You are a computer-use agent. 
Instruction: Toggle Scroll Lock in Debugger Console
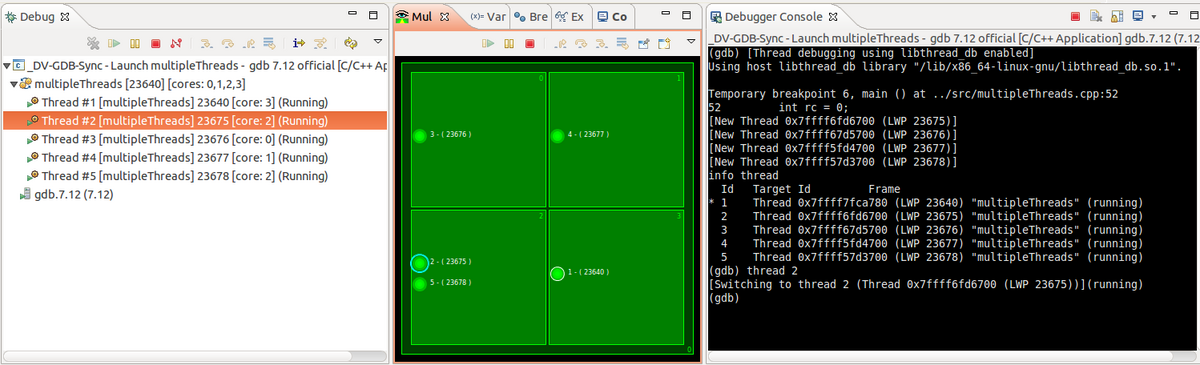point(1116,17)
